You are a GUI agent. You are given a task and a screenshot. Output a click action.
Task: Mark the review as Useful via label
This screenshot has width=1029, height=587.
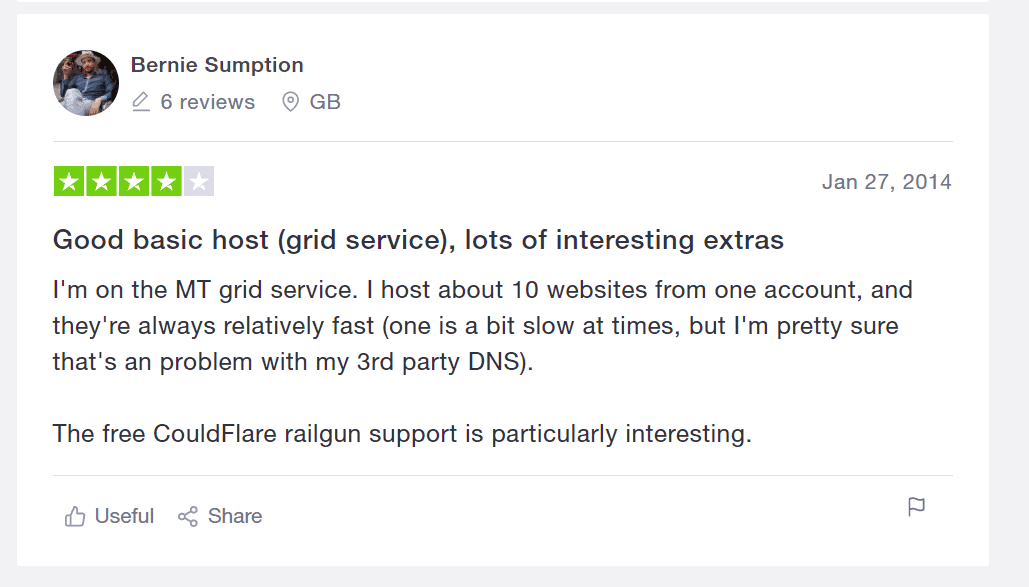124,516
